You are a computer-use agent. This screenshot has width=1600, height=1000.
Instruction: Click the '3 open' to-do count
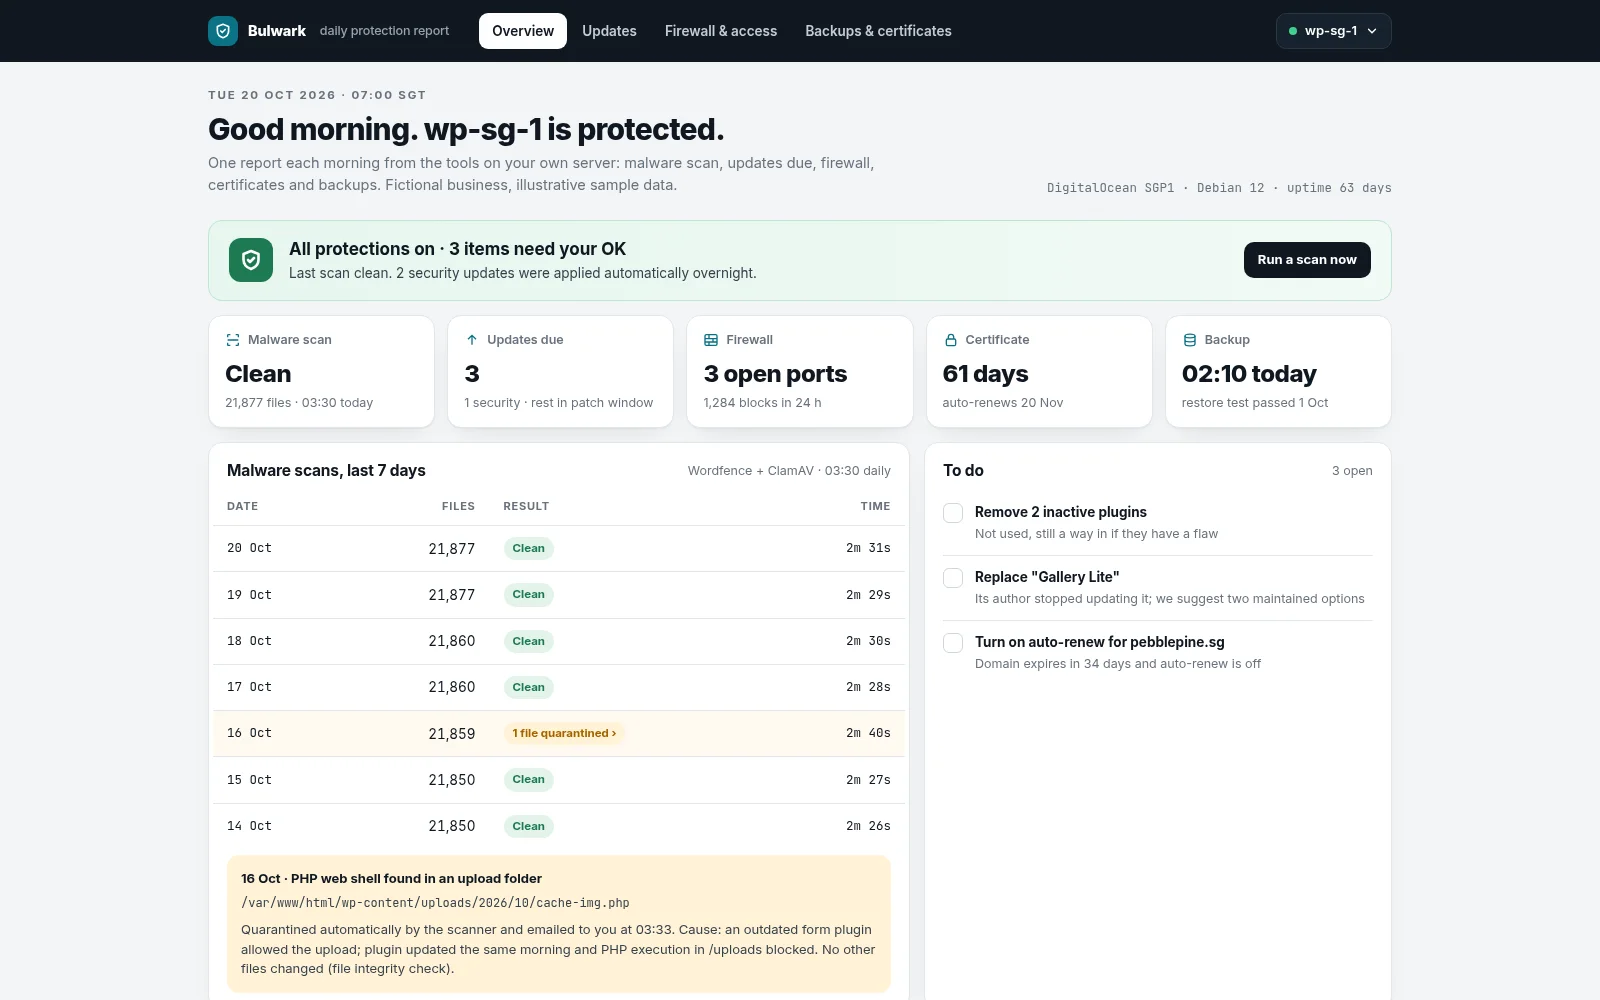(x=1352, y=471)
